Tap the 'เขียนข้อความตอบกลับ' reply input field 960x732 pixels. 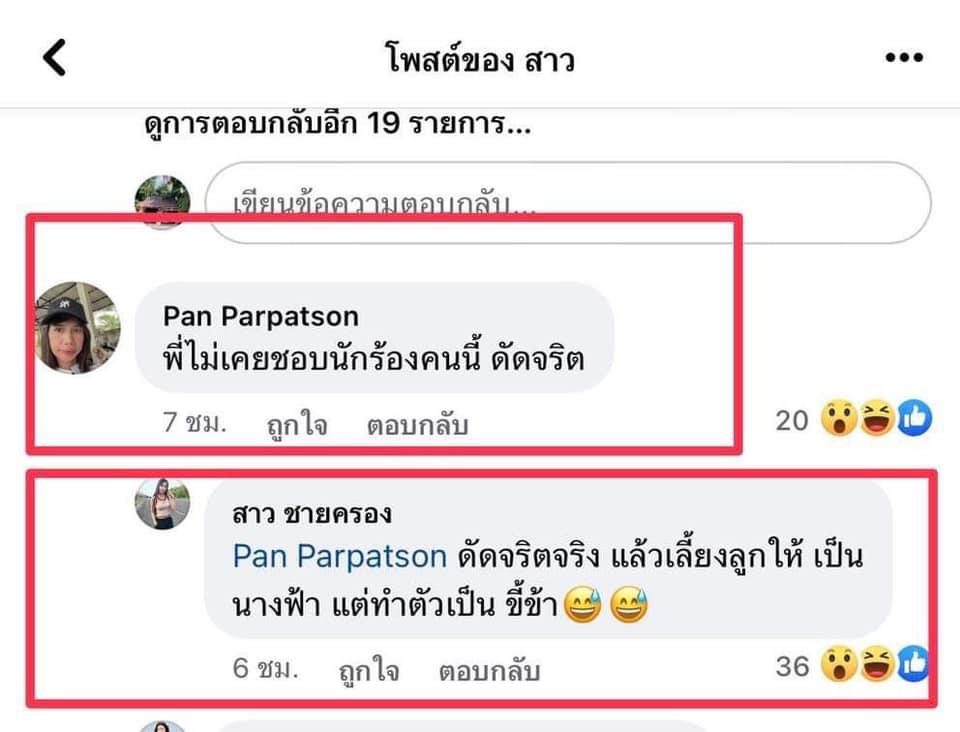pyautogui.click(x=568, y=203)
